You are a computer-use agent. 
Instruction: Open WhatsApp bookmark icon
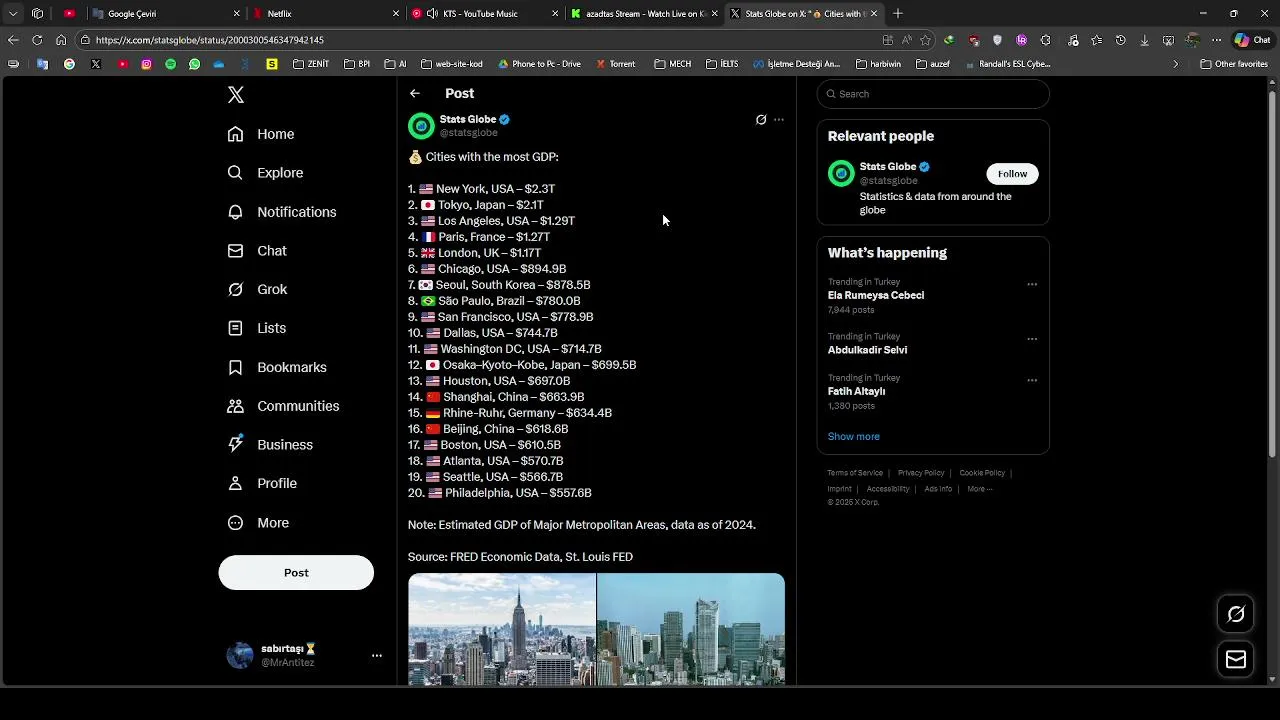click(195, 64)
